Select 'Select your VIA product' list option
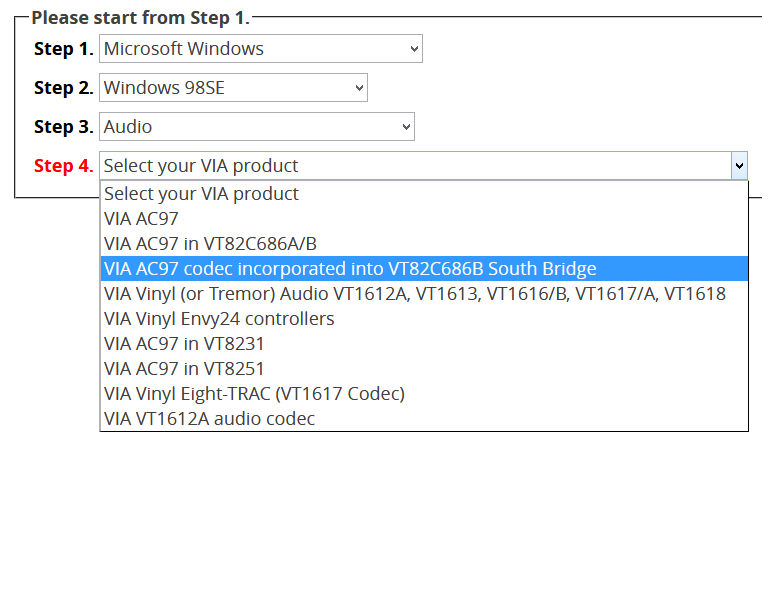This screenshot has height=614, width=768. pyautogui.click(x=202, y=194)
